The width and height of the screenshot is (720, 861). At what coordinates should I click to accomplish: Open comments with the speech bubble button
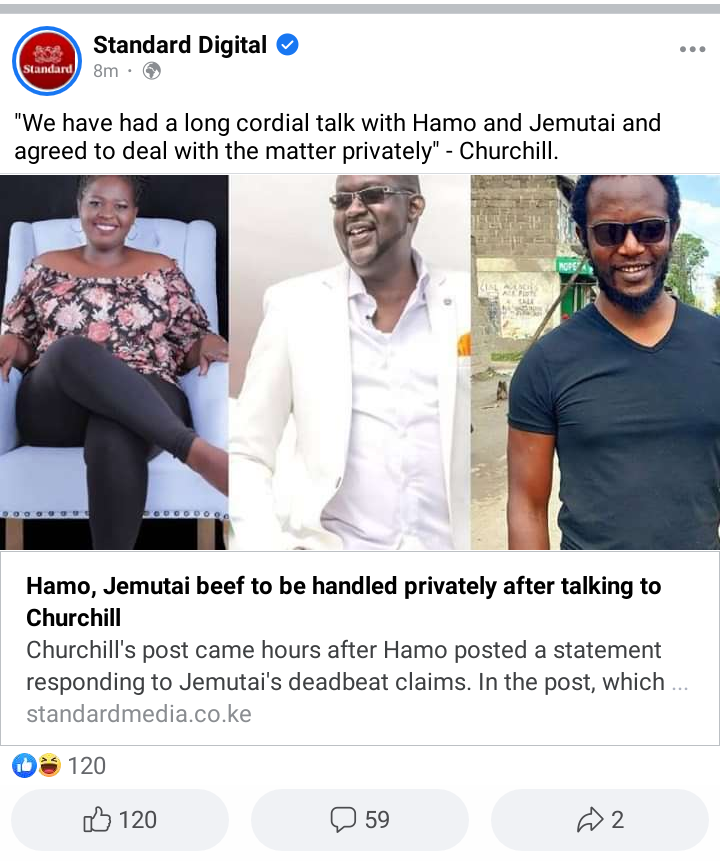click(360, 820)
